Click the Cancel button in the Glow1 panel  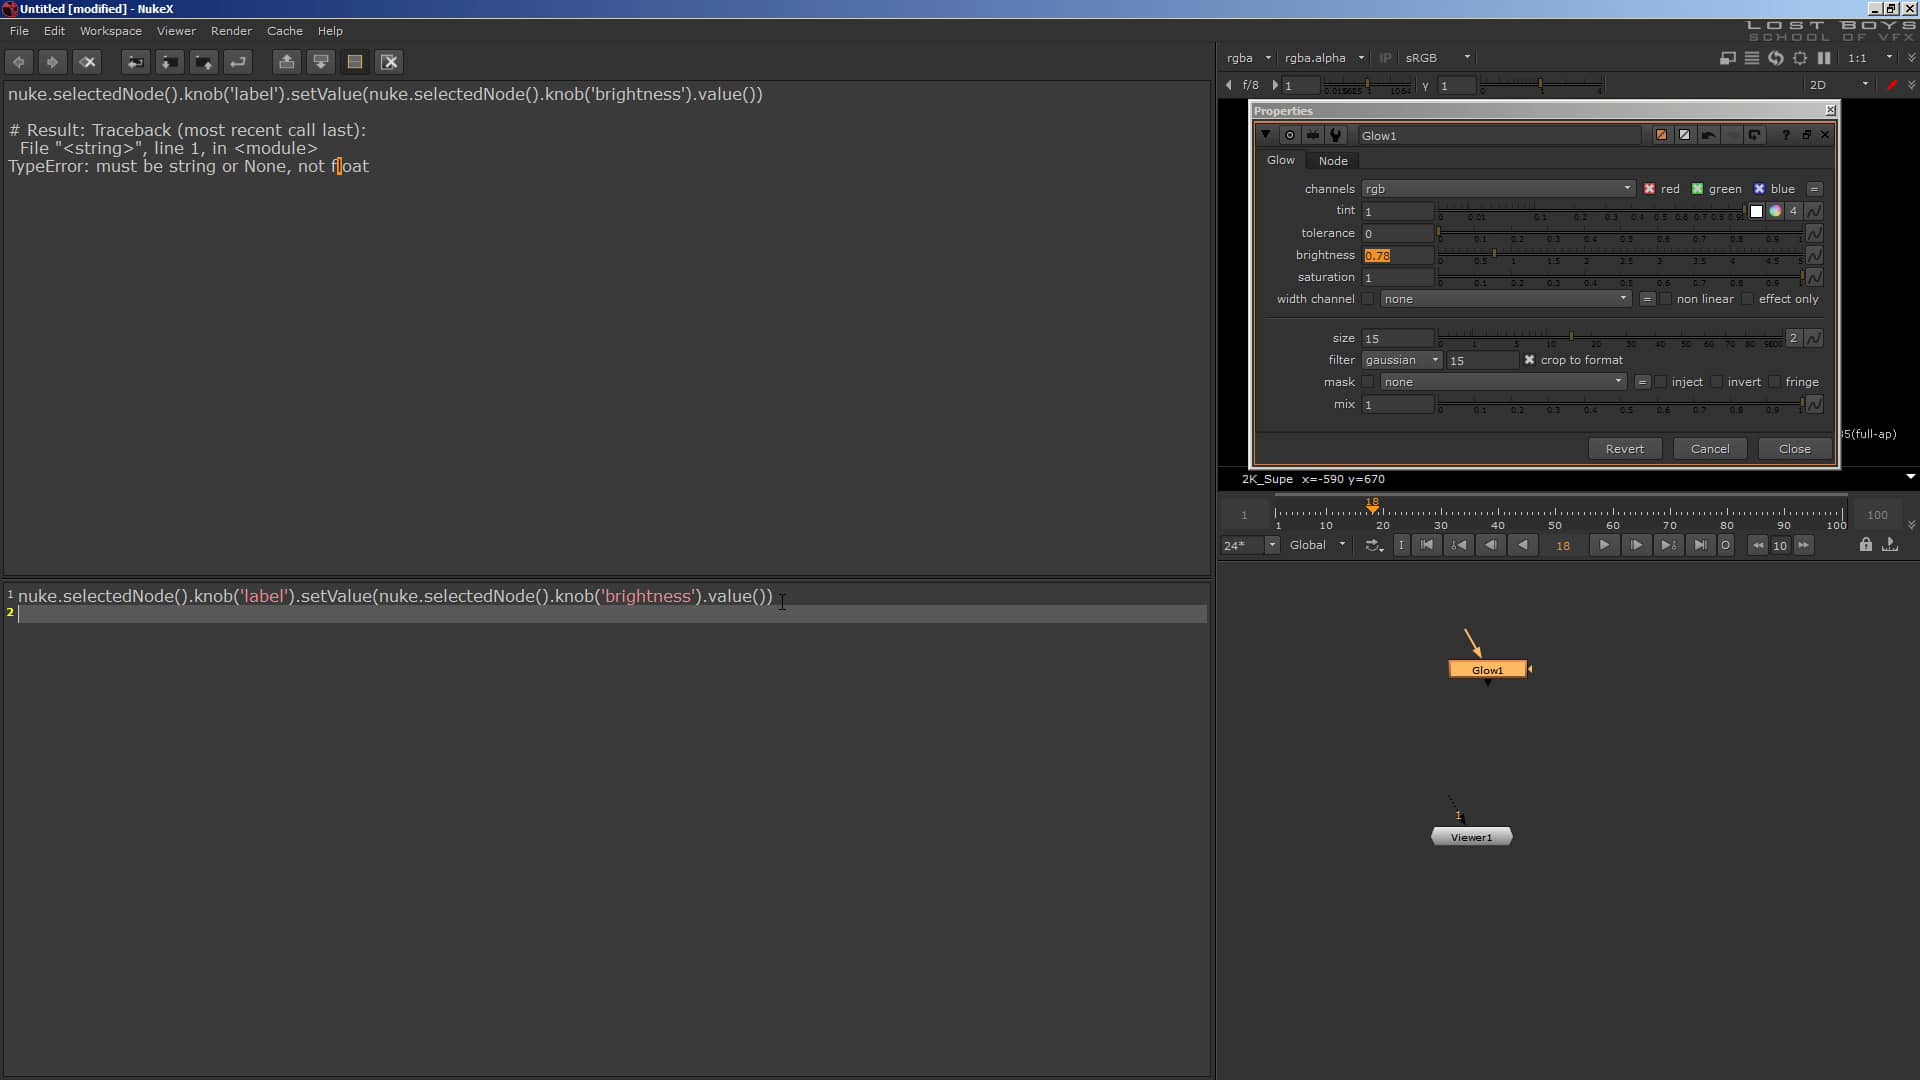click(x=1710, y=449)
